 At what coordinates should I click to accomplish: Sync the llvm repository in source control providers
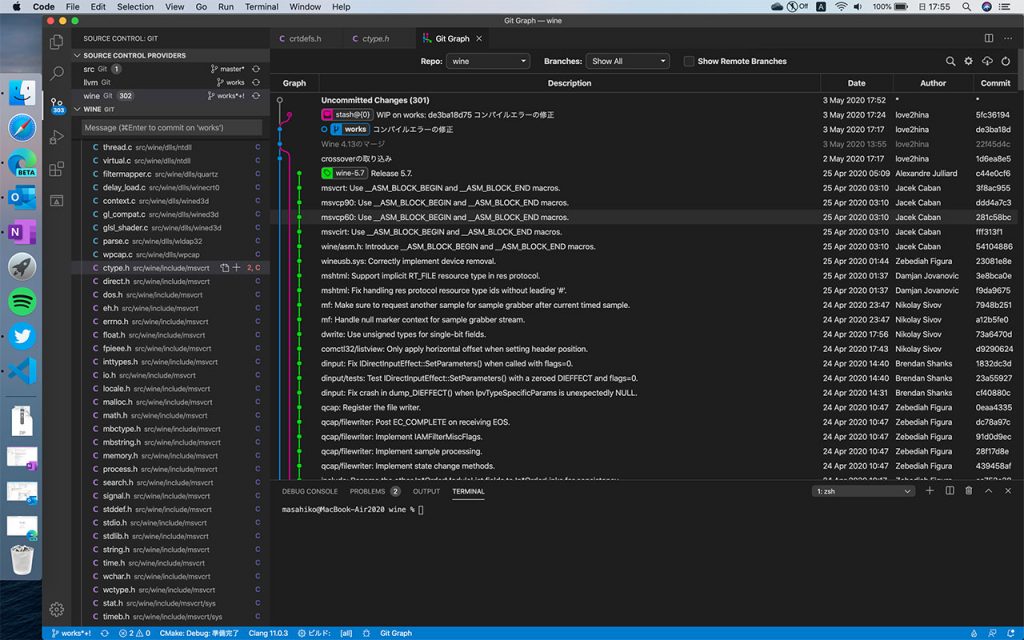click(256, 82)
